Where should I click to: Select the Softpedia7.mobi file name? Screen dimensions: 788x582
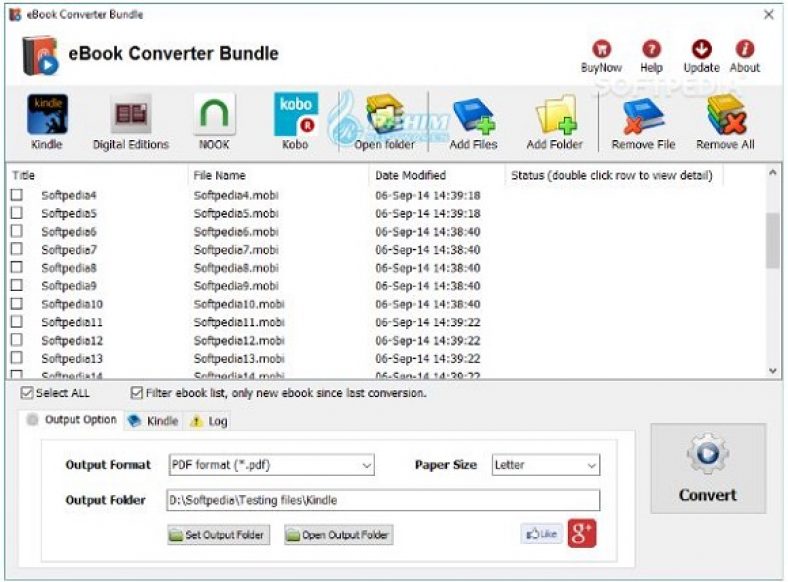236,250
